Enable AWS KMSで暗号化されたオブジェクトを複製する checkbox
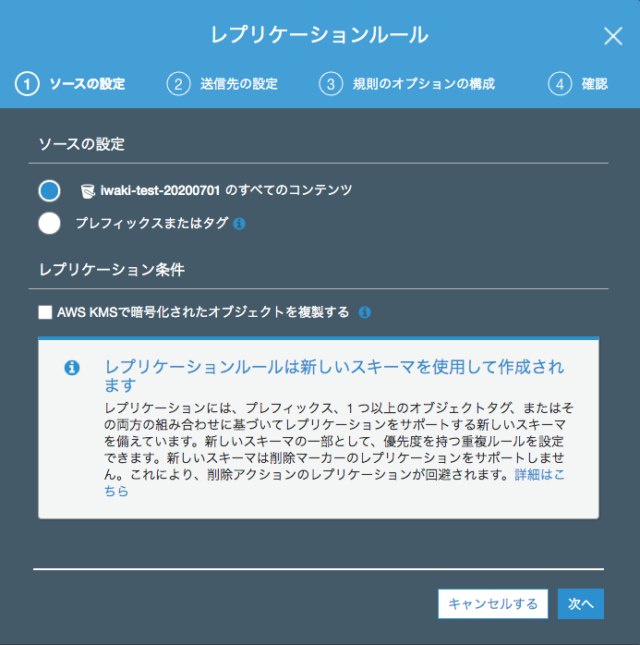Viewport: 640px width, 645px height. click(45, 312)
